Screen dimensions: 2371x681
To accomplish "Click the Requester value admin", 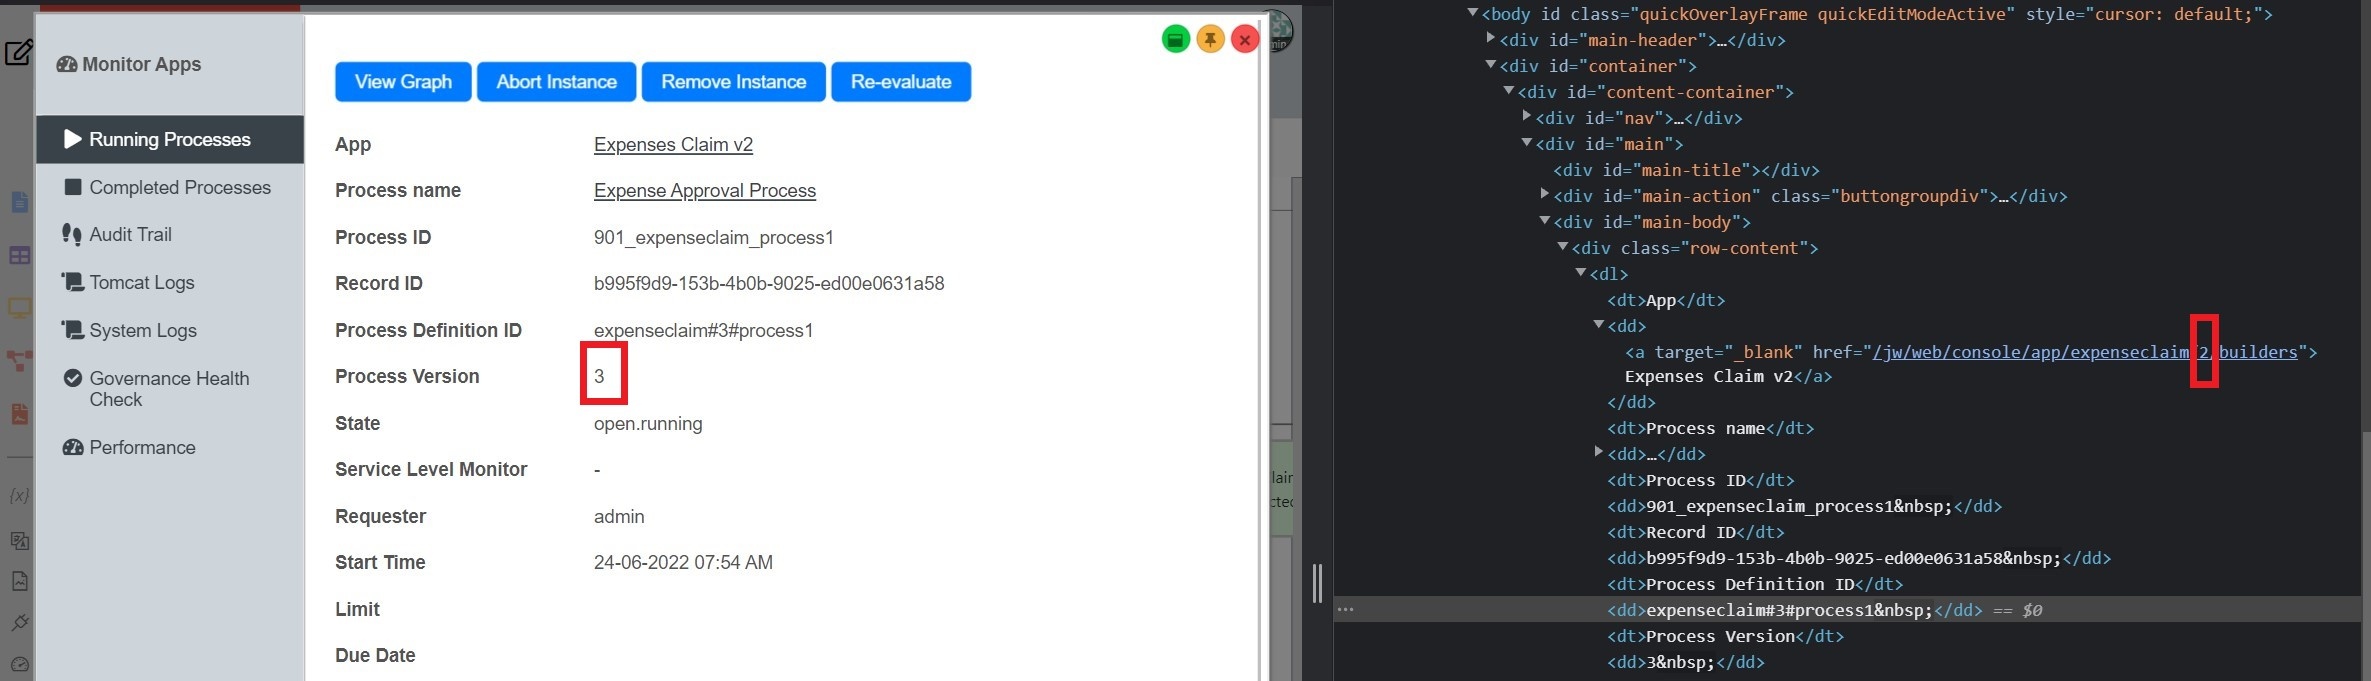I will 619,516.
